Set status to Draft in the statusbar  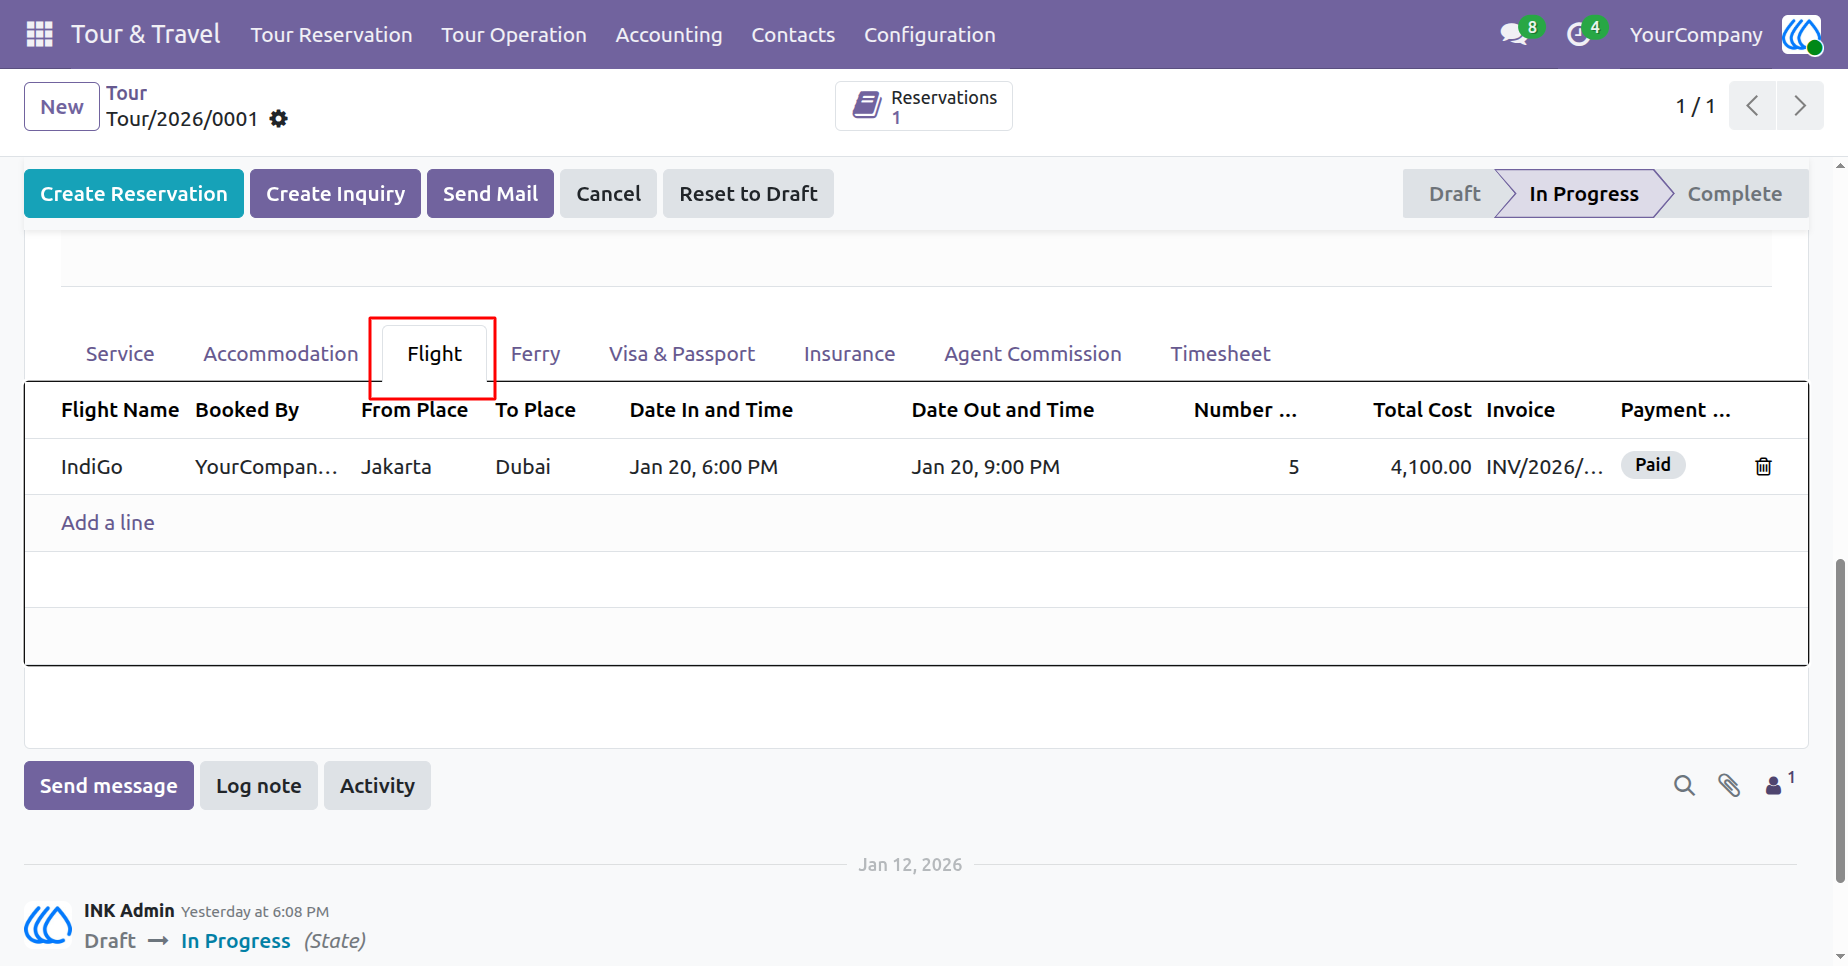pyautogui.click(x=1454, y=194)
